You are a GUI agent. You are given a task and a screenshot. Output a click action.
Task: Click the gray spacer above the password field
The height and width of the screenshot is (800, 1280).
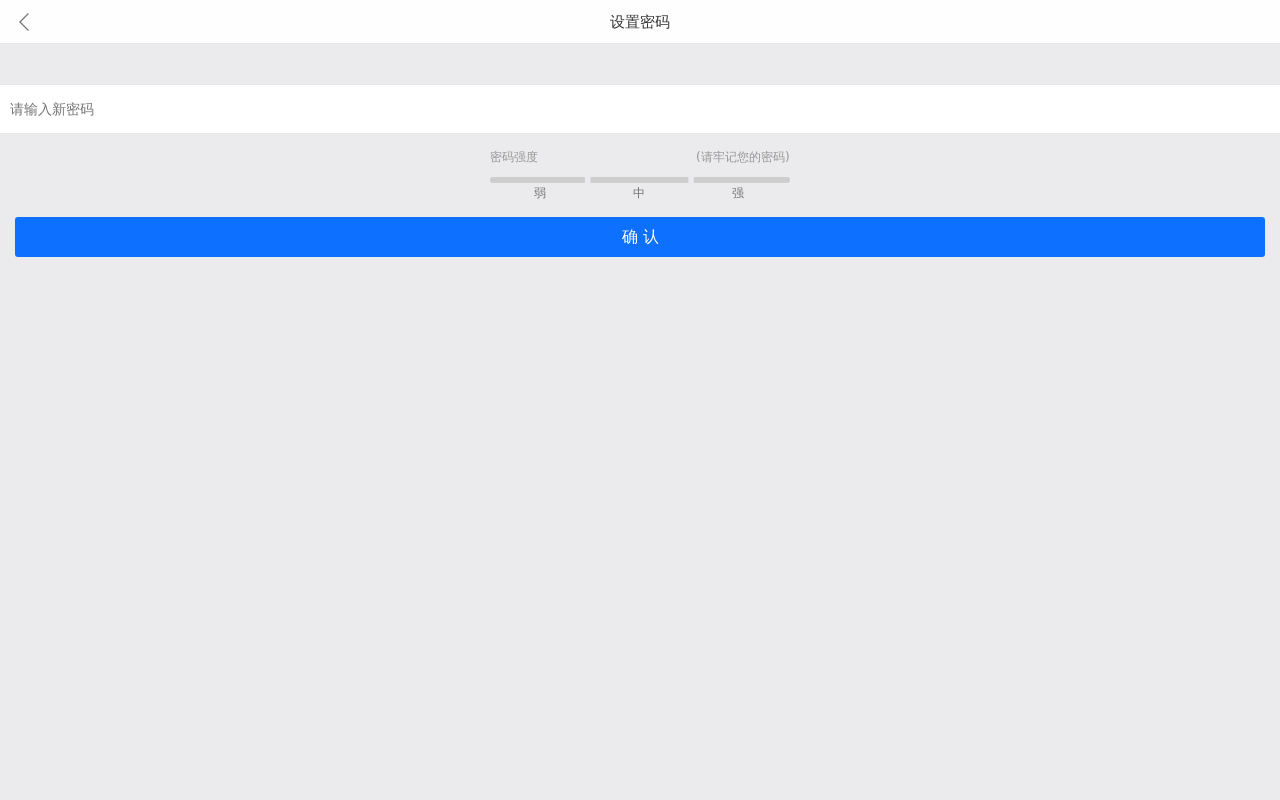tap(640, 64)
